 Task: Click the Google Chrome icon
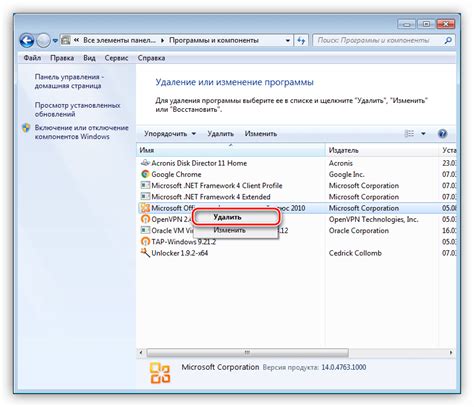pyautogui.click(x=145, y=174)
